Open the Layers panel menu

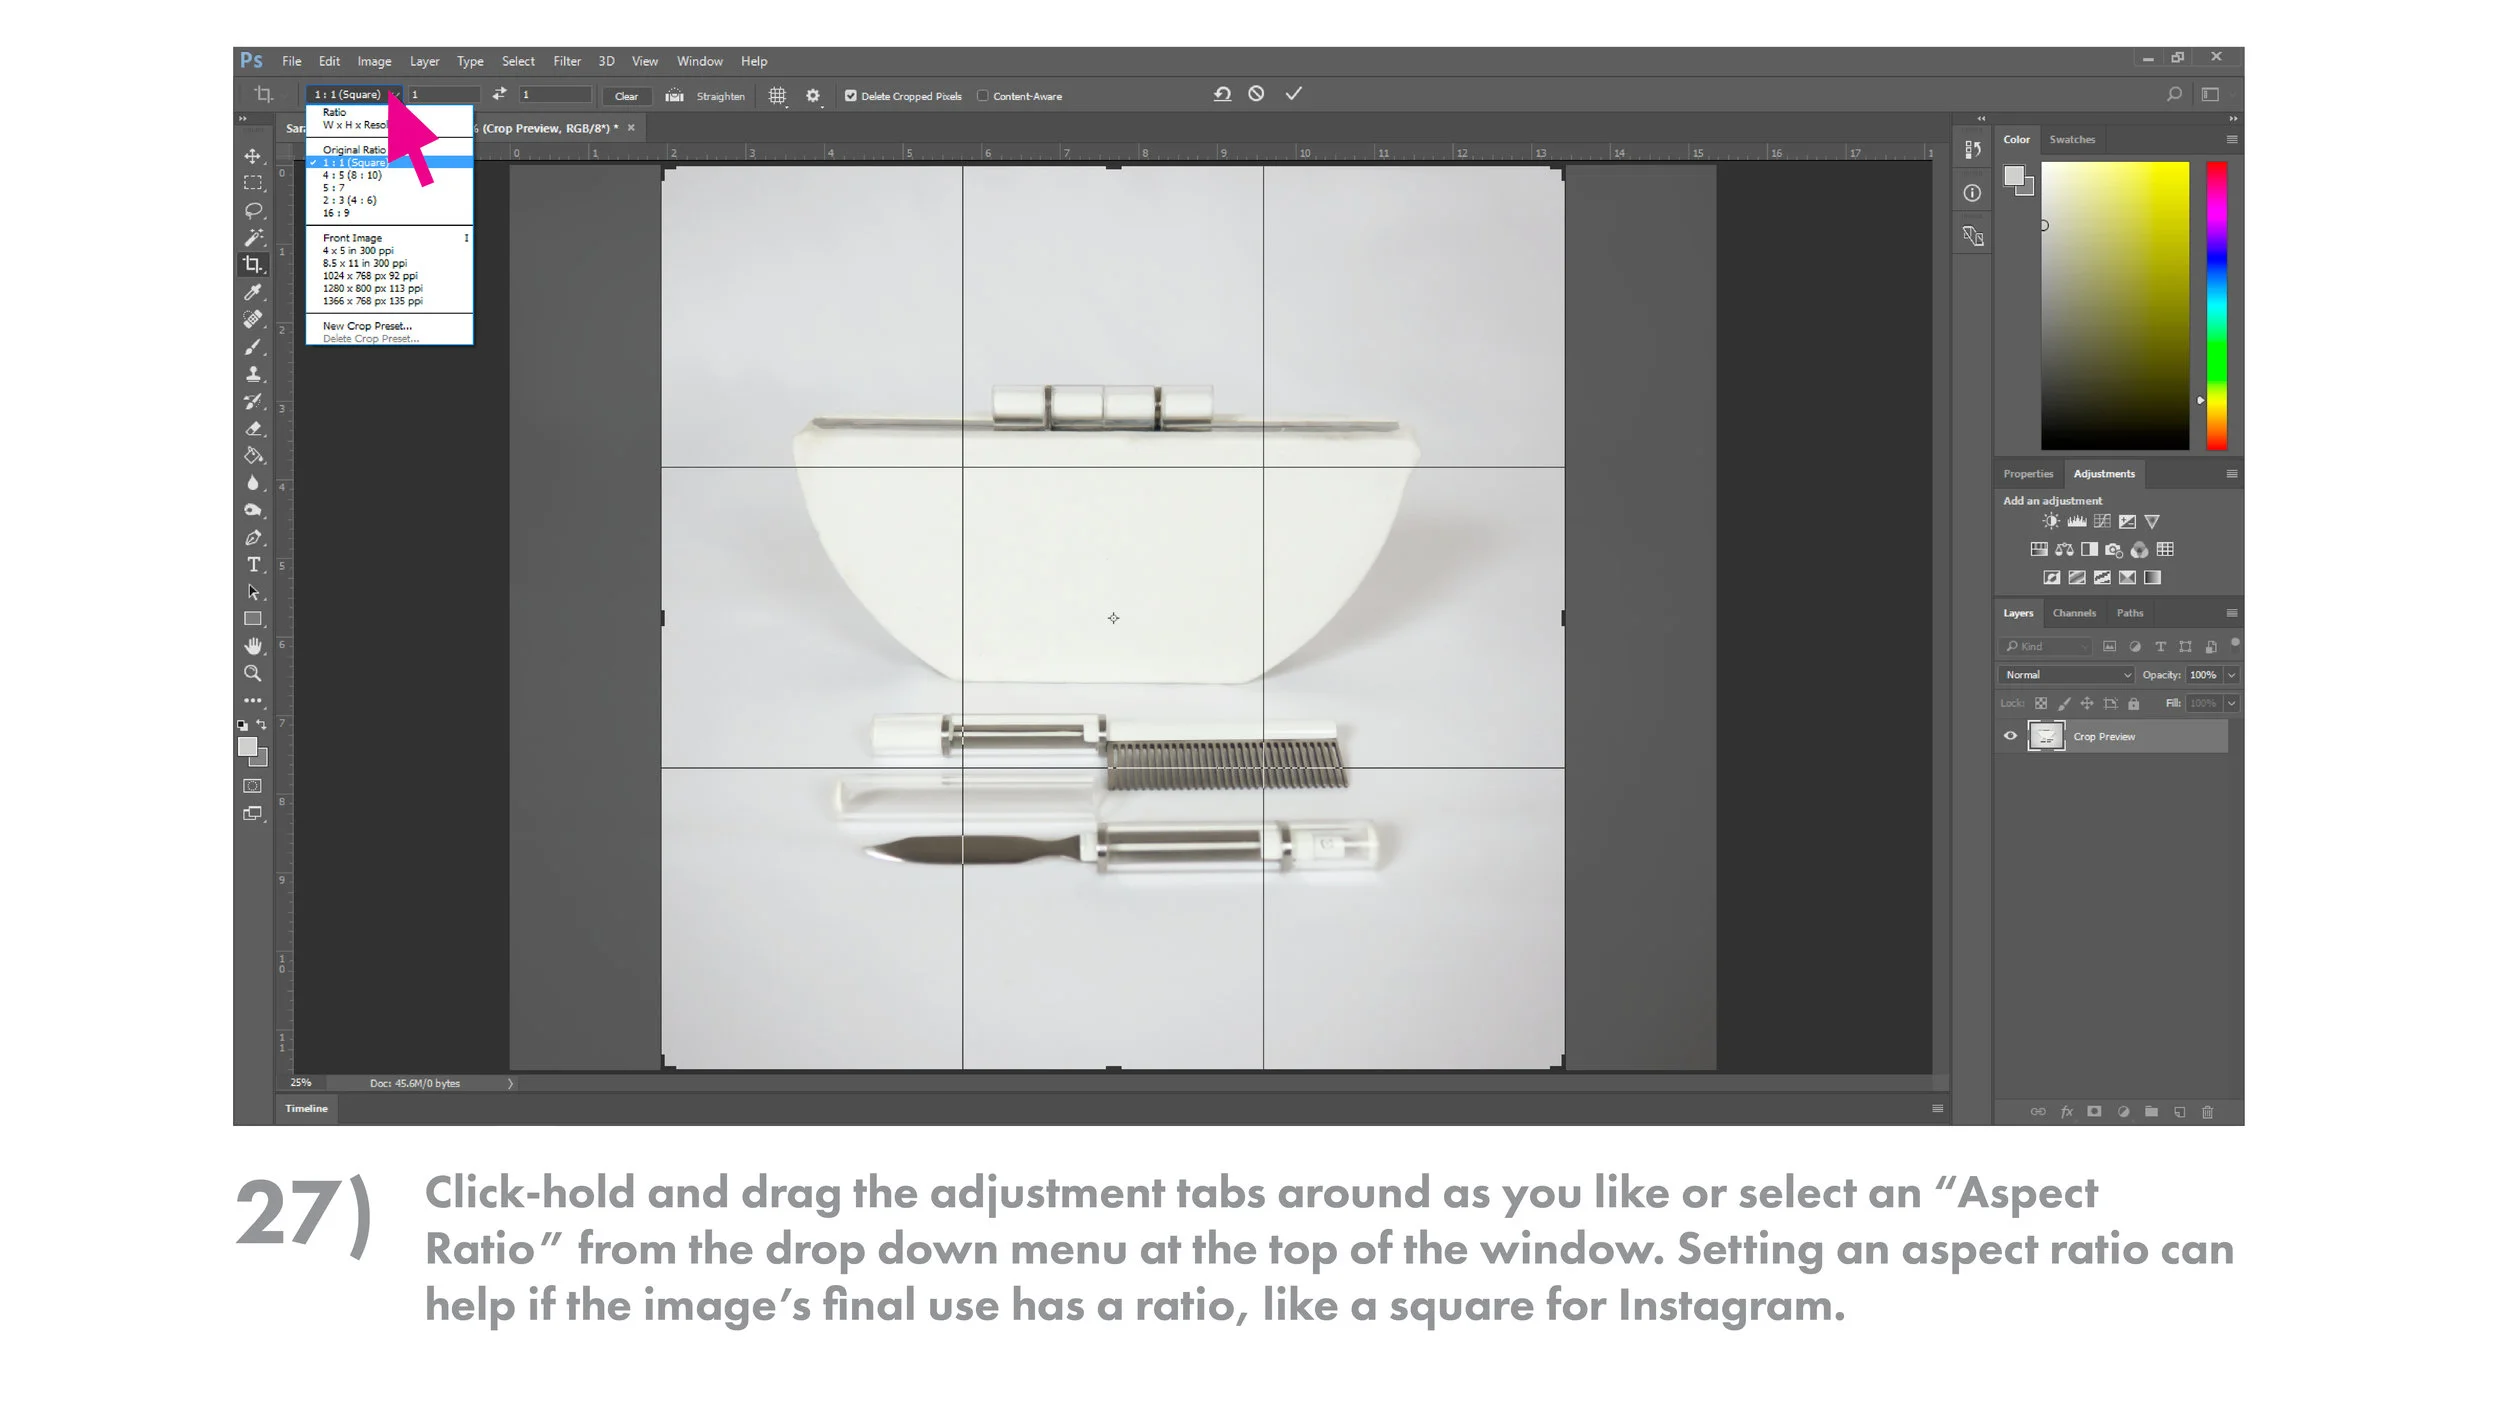pyautogui.click(x=2231, y=613)
